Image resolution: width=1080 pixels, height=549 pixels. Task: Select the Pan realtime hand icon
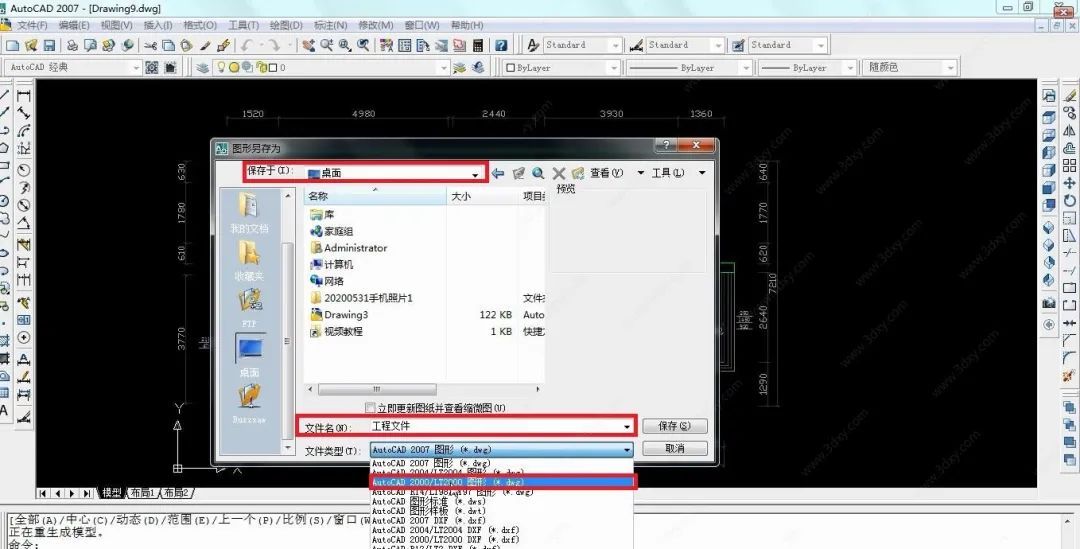(309, 45)
